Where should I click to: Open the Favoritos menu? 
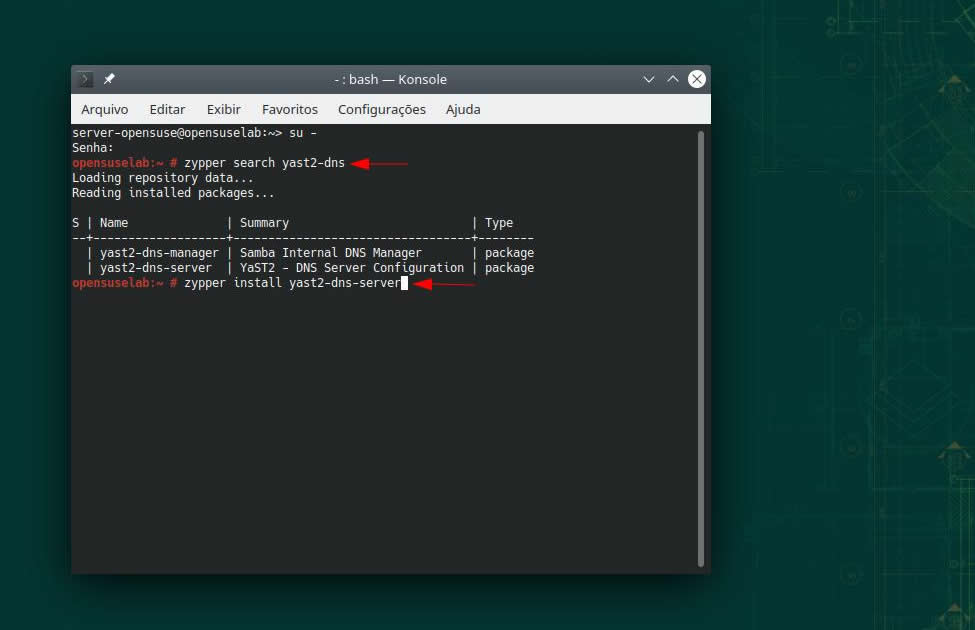click(x=290, y=109)
